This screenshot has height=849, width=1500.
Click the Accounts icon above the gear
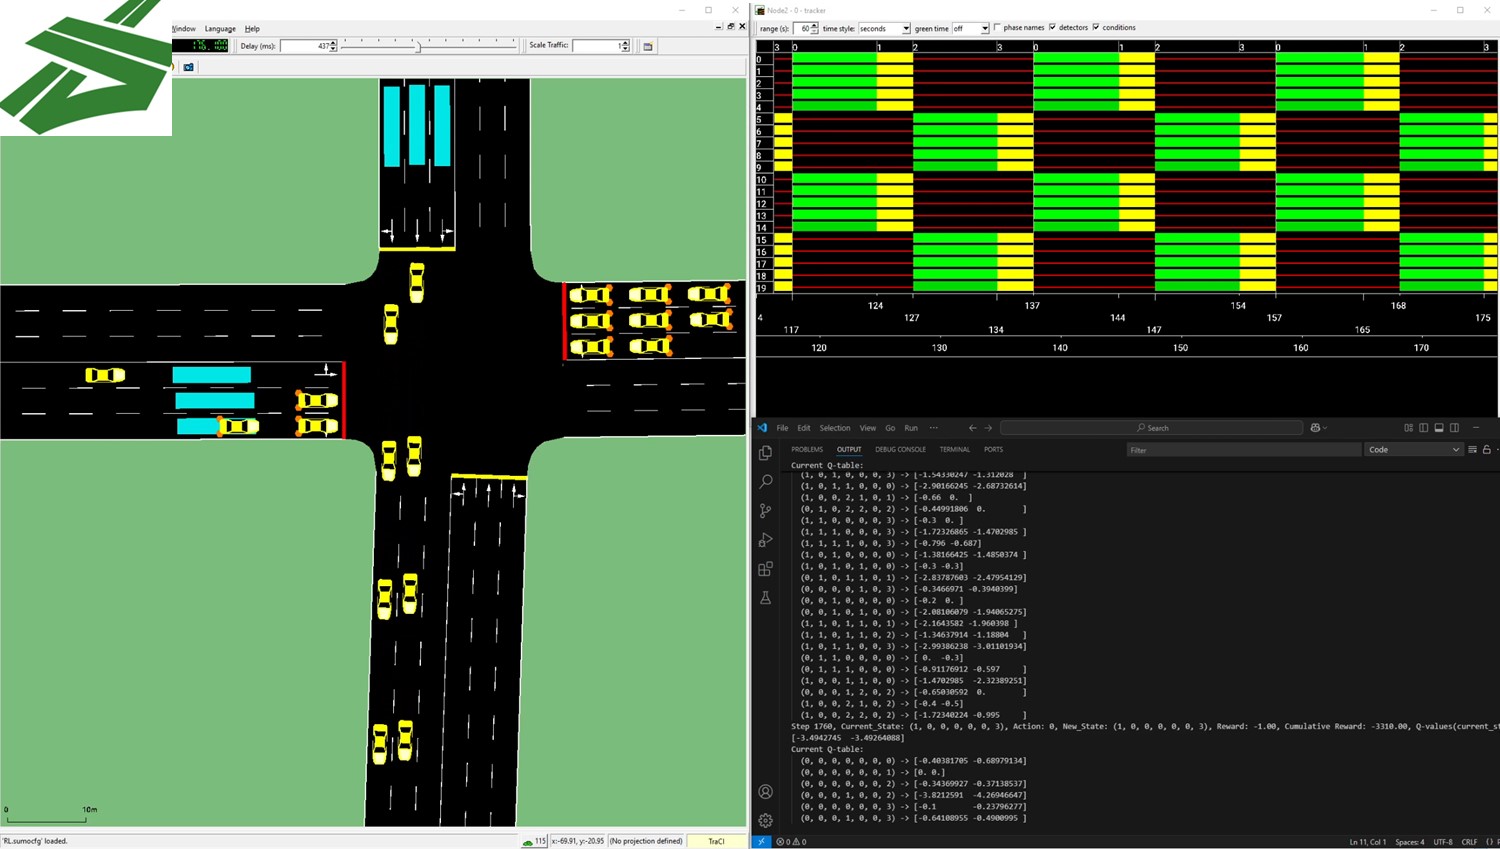765,791
